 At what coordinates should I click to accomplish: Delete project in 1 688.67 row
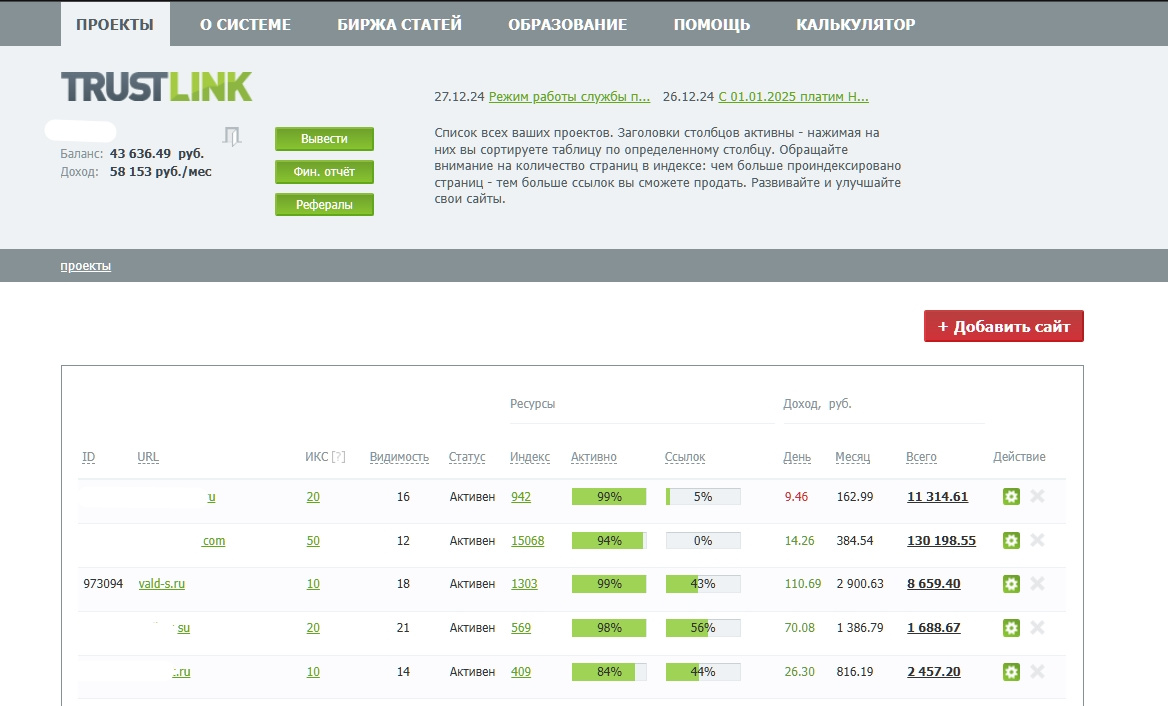tap(1037, 627)
